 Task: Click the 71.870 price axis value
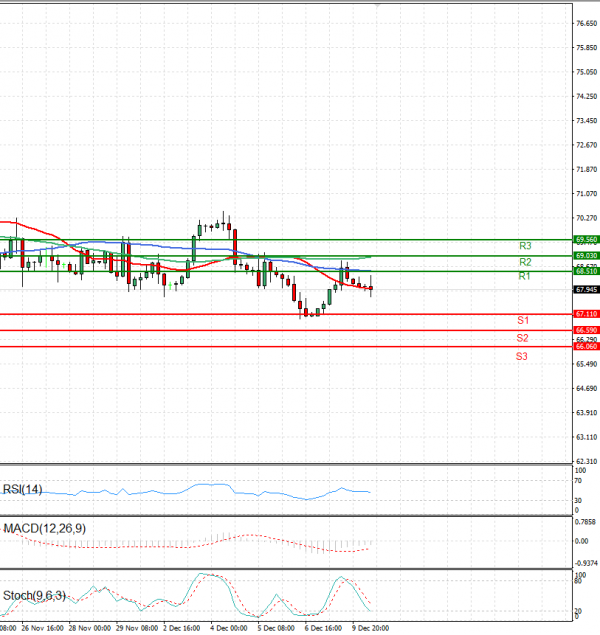(587, 169)
